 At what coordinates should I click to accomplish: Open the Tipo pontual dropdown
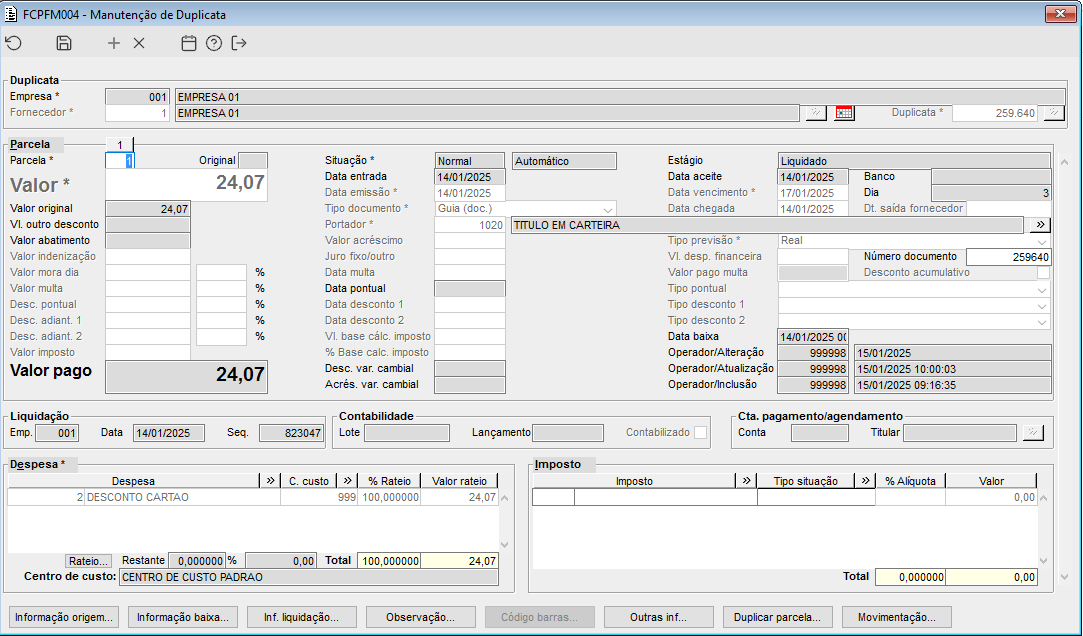[1042, 289]
